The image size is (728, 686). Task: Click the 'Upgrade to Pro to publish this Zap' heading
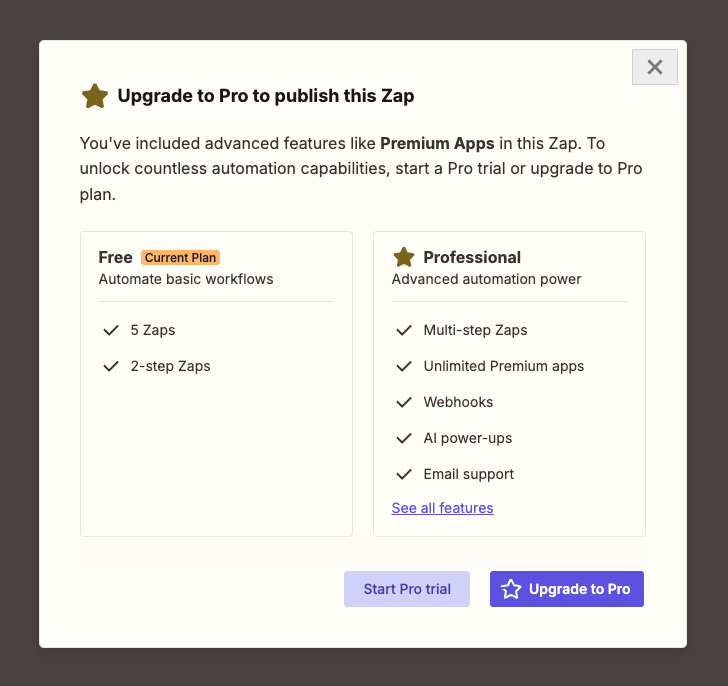click(265, 96)
